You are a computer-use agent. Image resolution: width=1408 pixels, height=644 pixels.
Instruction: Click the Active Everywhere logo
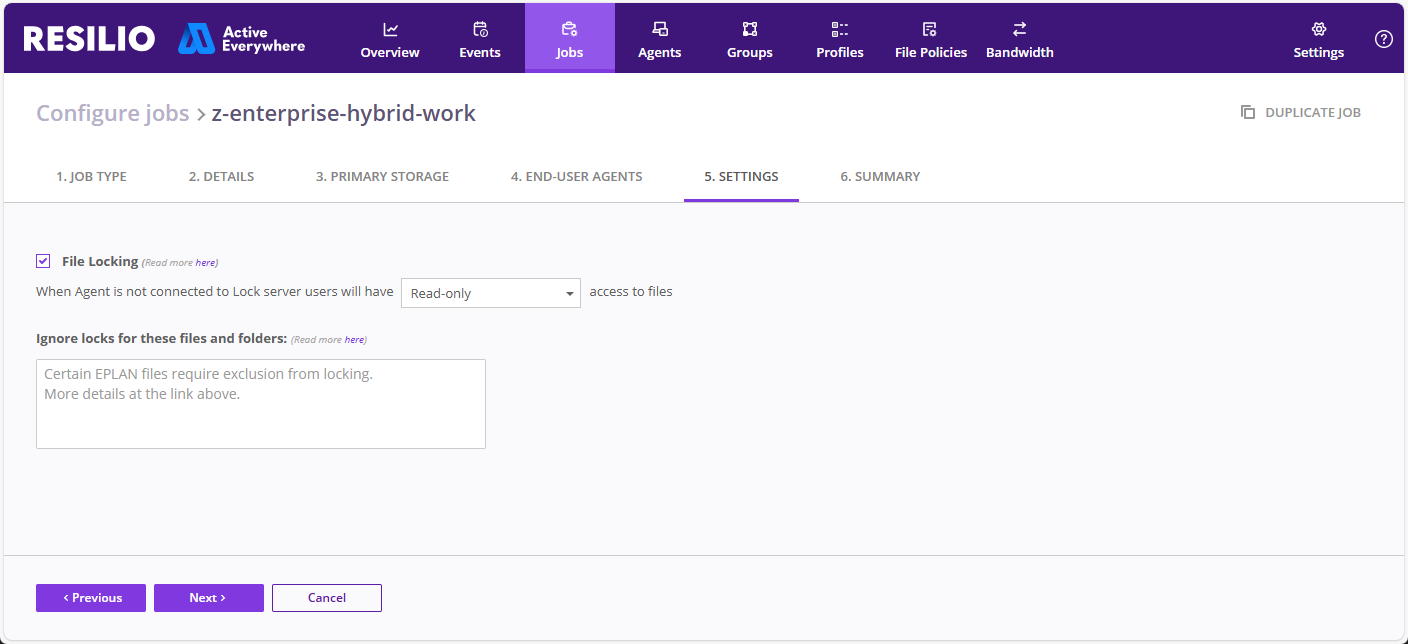242,39
